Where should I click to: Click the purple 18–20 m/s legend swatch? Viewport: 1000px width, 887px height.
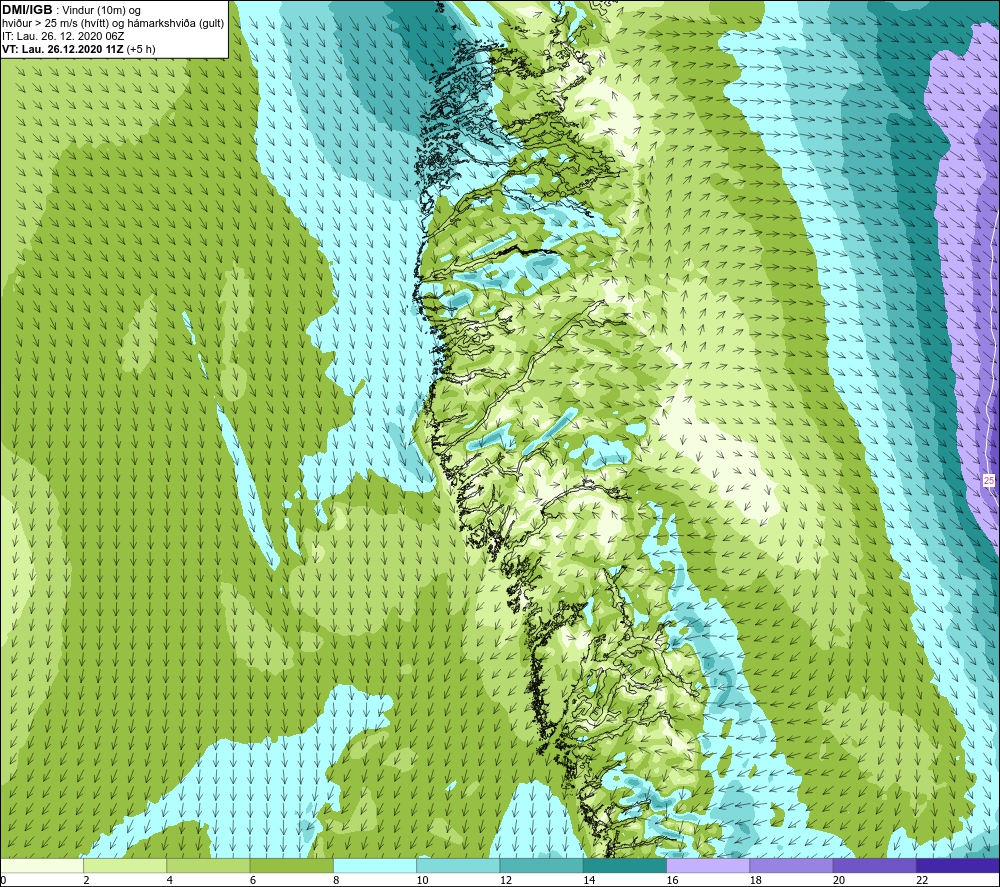(x=791, y=865)
